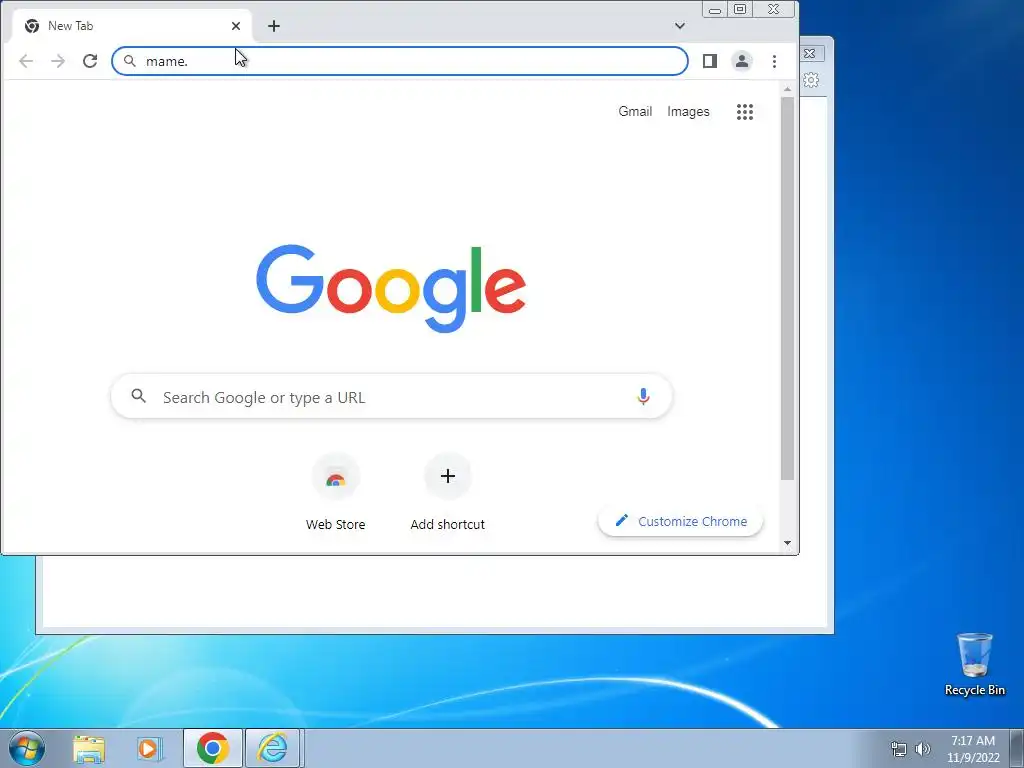The height and width of the screenshot is (768, 1024).
Task: Open Chrome's three-dot menu
Action: point(775,61)
